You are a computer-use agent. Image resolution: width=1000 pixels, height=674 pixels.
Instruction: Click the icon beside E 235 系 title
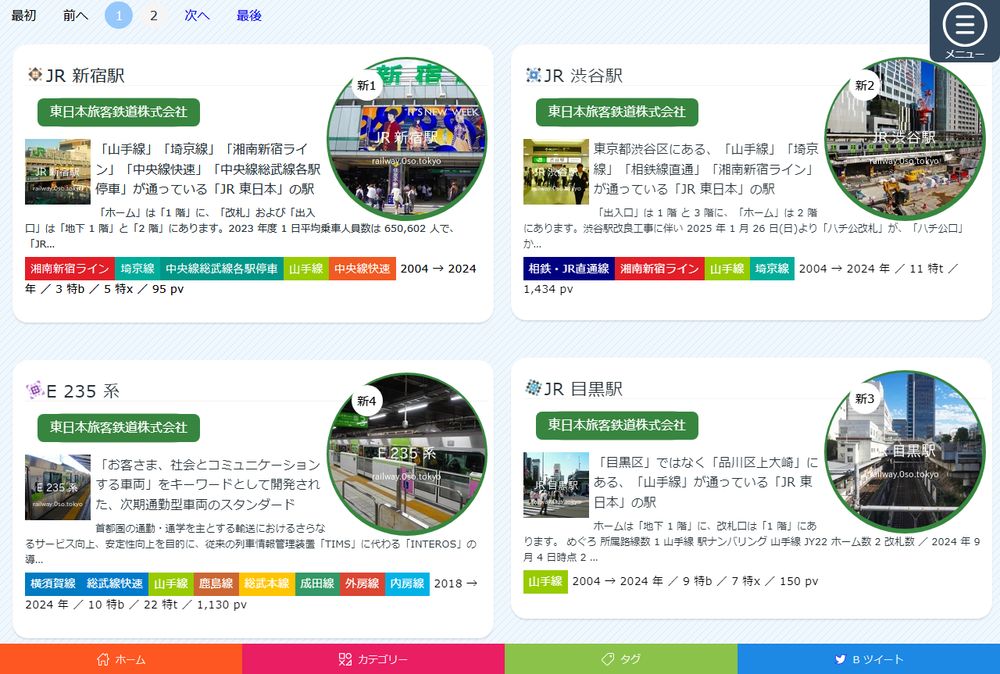coord(34,390)
